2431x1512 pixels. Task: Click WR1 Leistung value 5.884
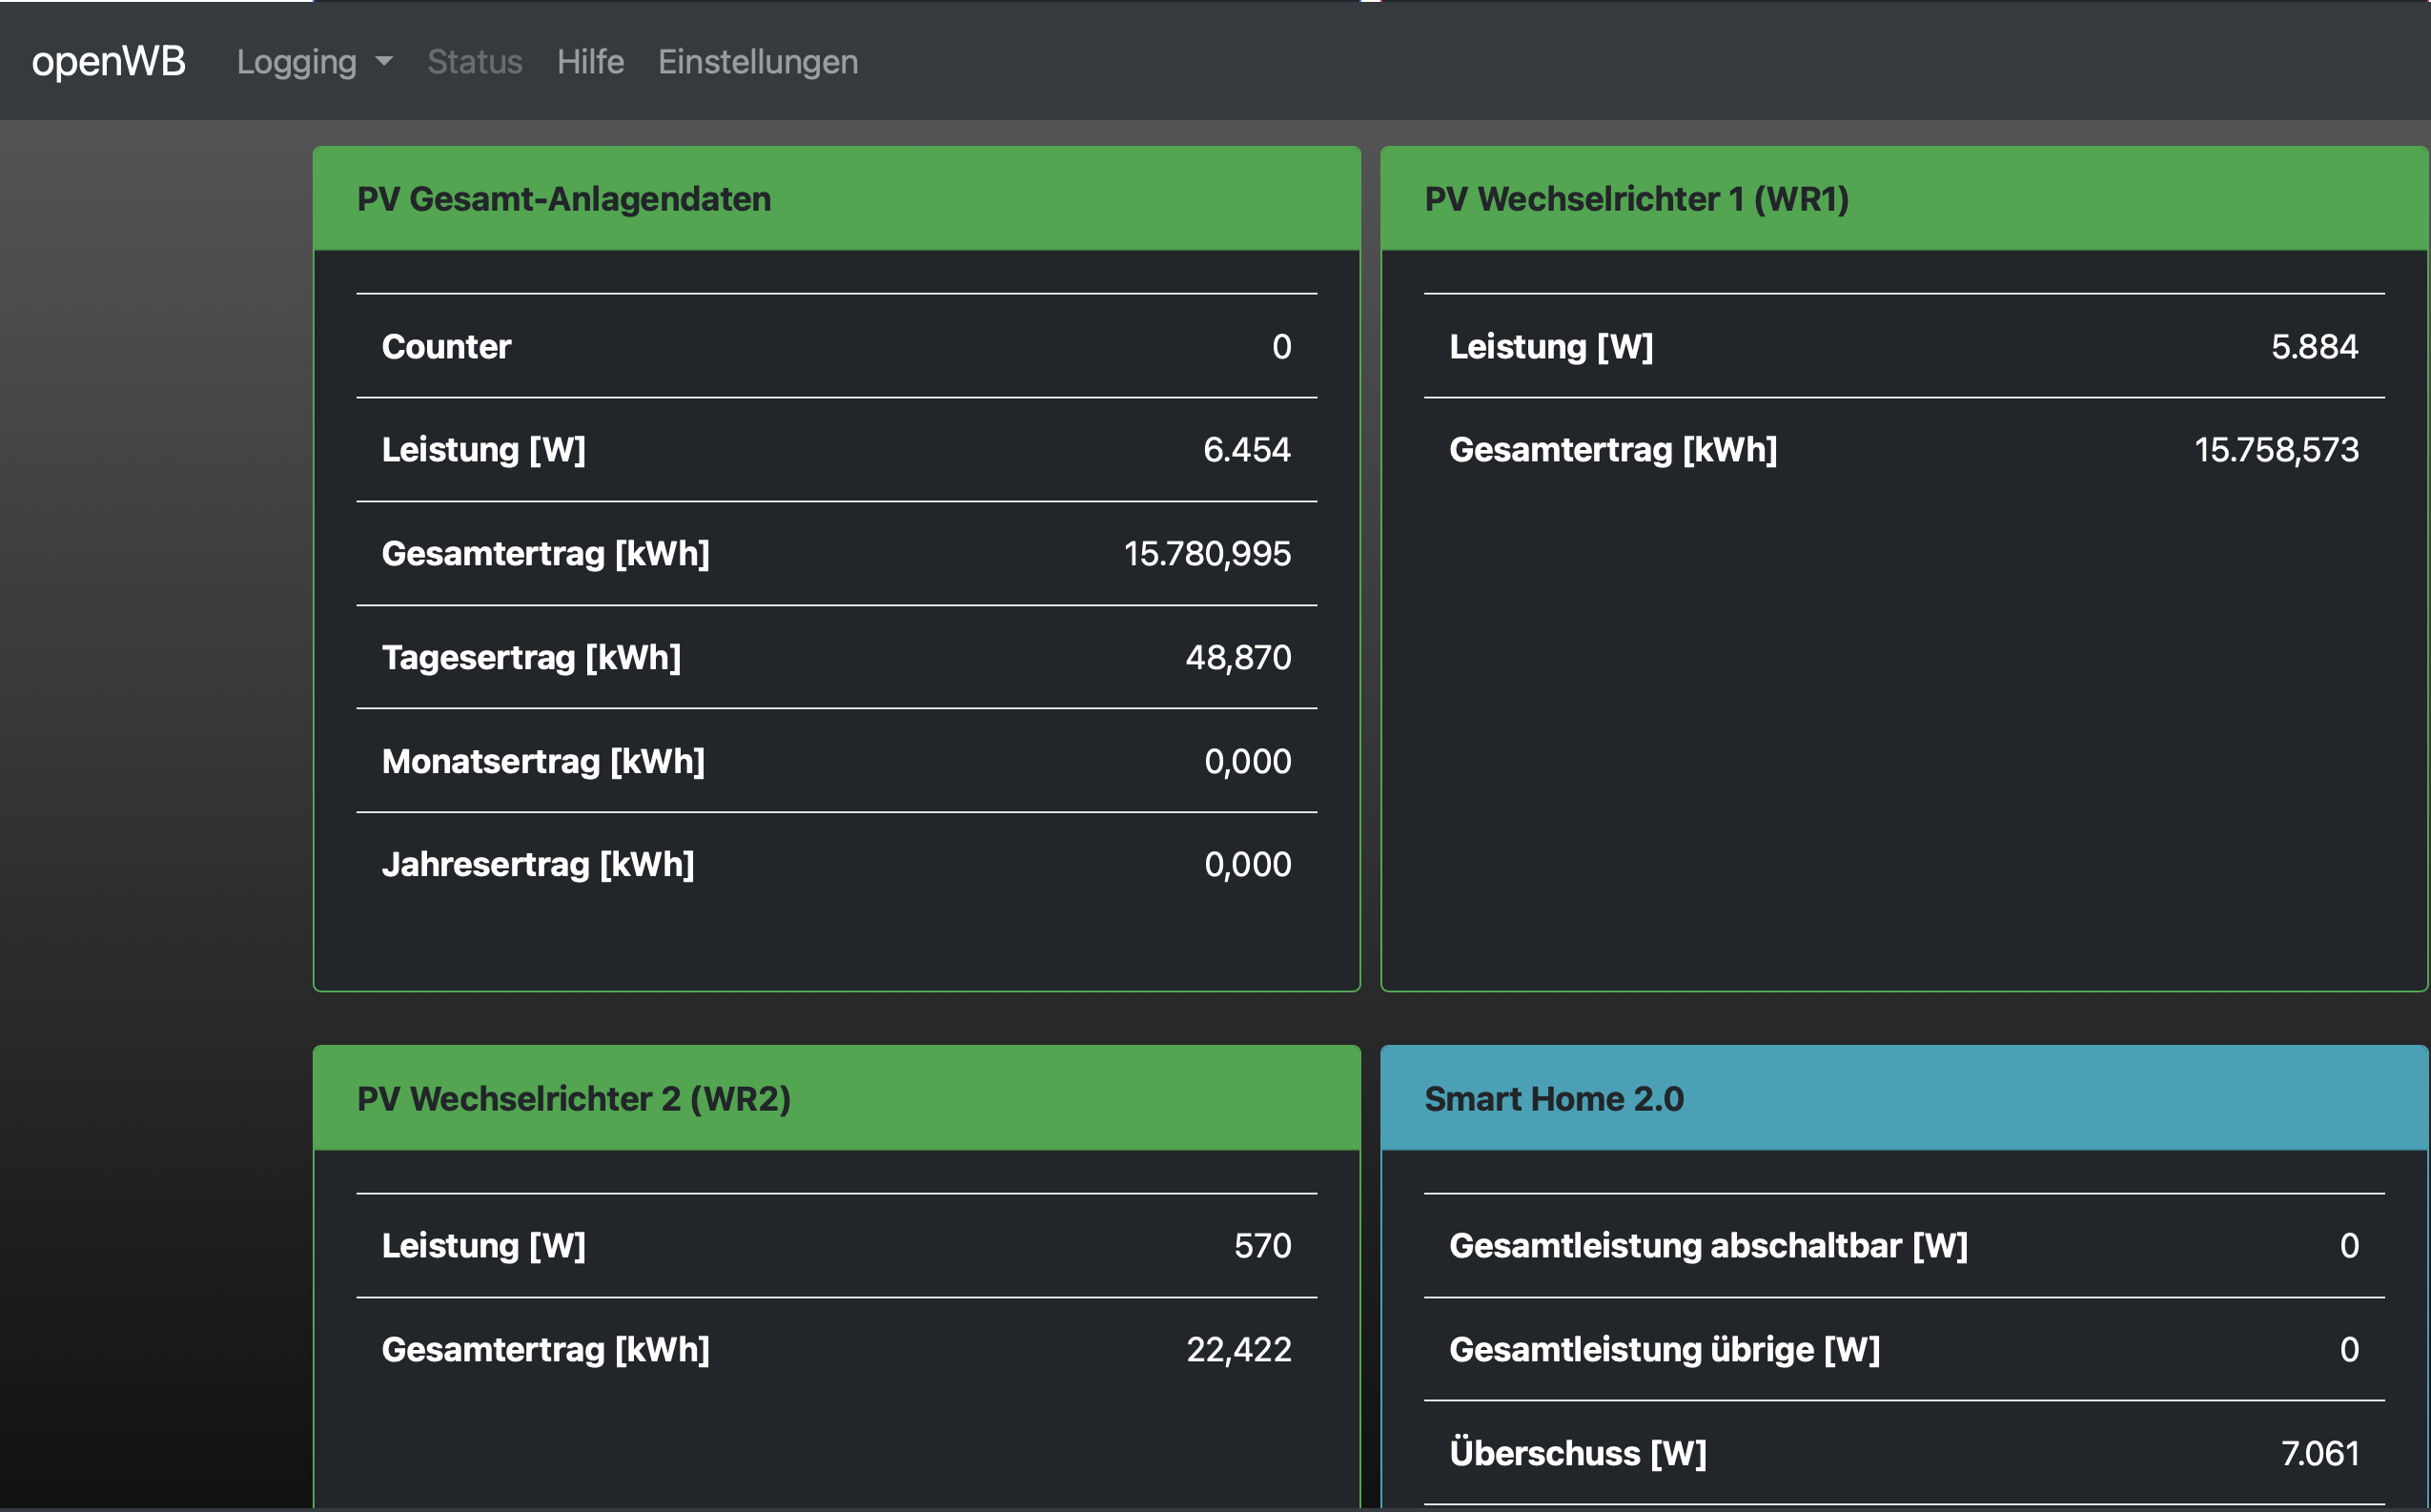pos(2313,346)
